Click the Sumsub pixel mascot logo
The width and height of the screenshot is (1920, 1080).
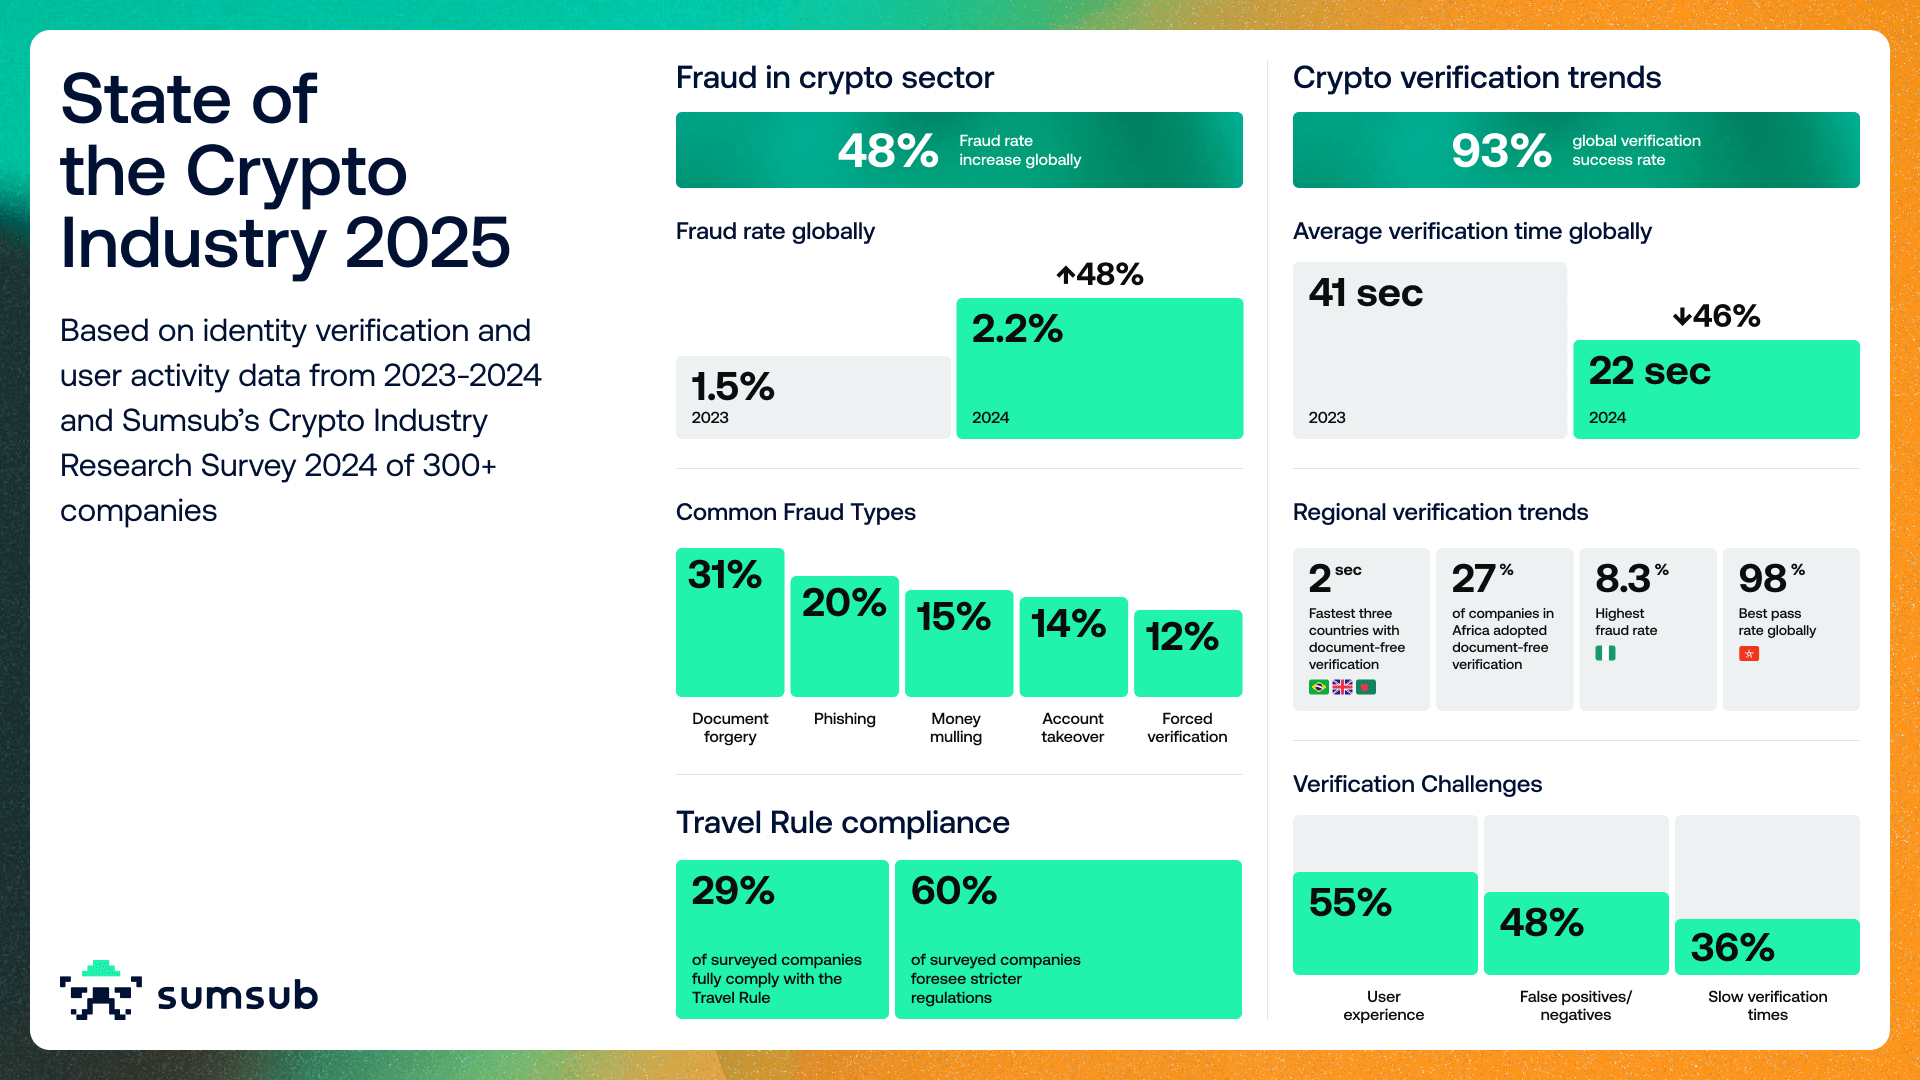pos(100,990)
